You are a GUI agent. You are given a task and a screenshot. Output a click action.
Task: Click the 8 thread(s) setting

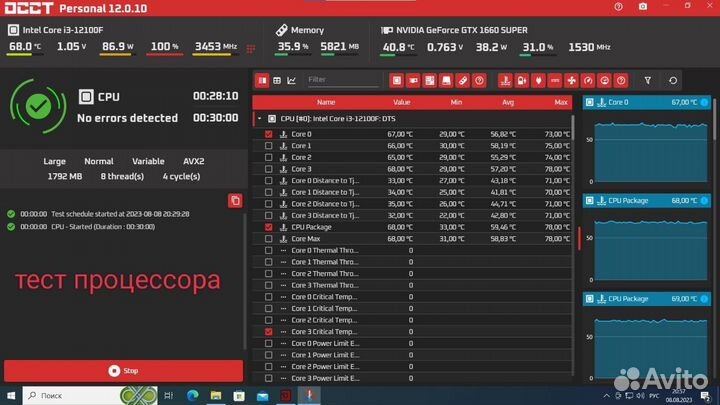tap(122, 176)
